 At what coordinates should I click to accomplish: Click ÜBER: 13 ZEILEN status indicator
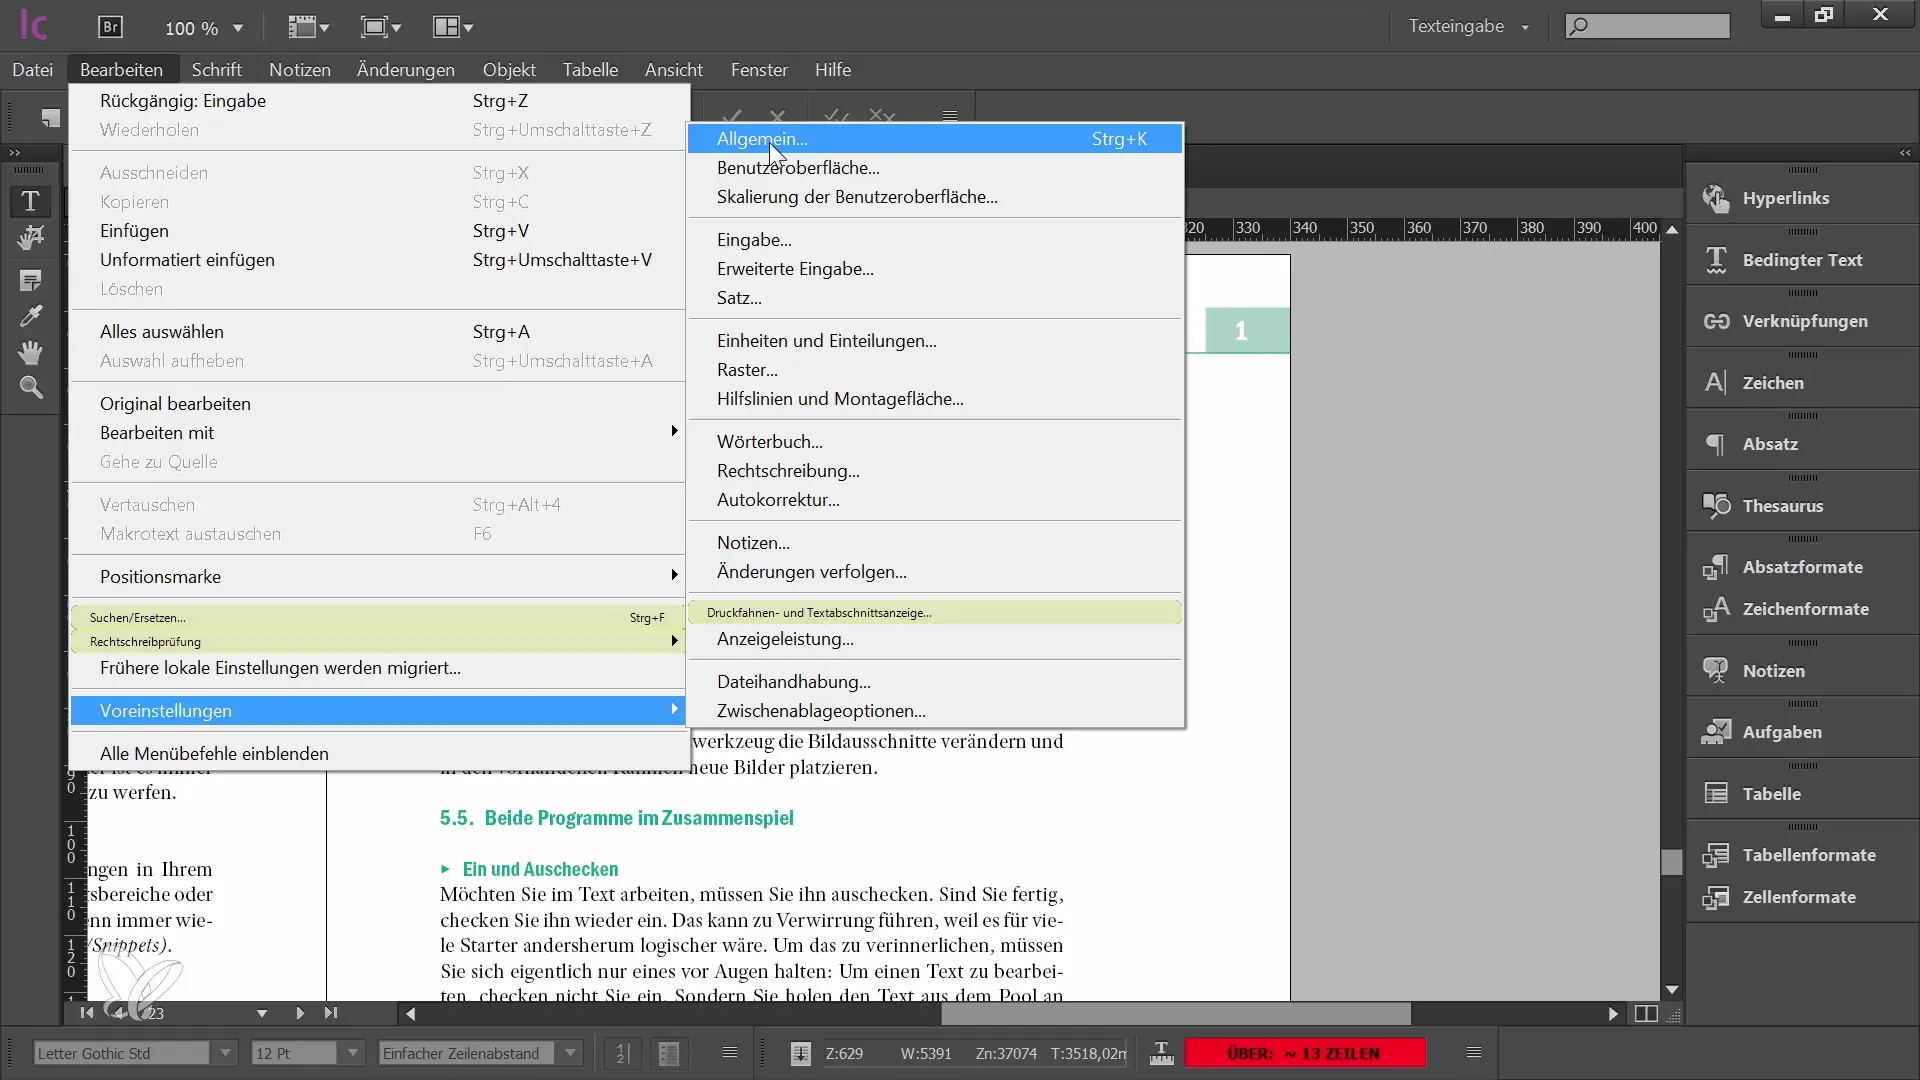coord(1307,1054)
